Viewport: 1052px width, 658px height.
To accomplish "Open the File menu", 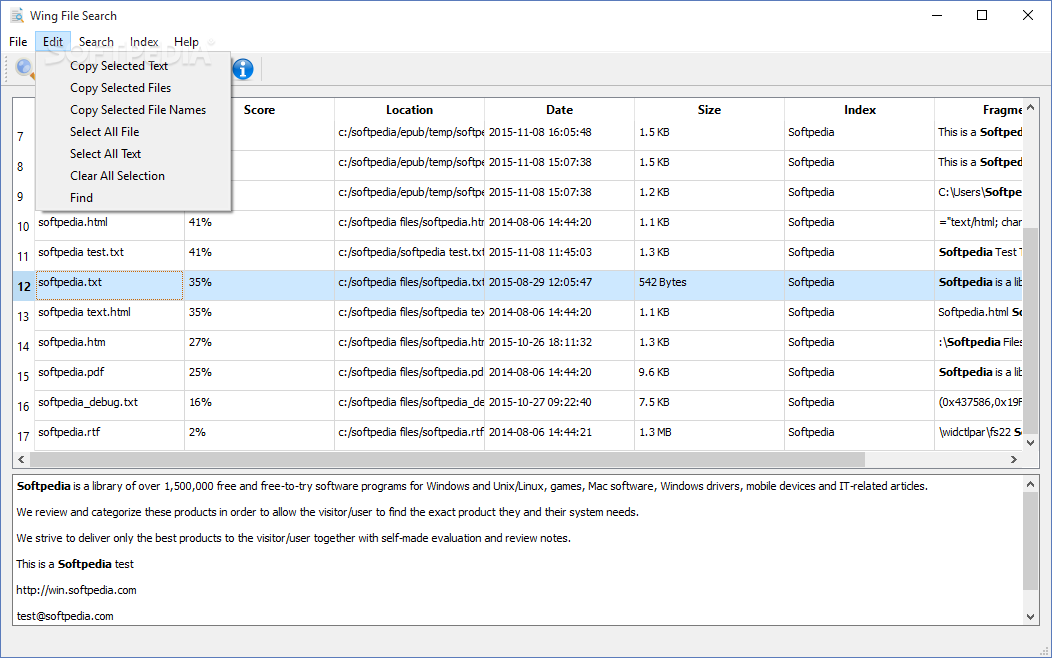I will pyautogui.click(x=18, y=42).
